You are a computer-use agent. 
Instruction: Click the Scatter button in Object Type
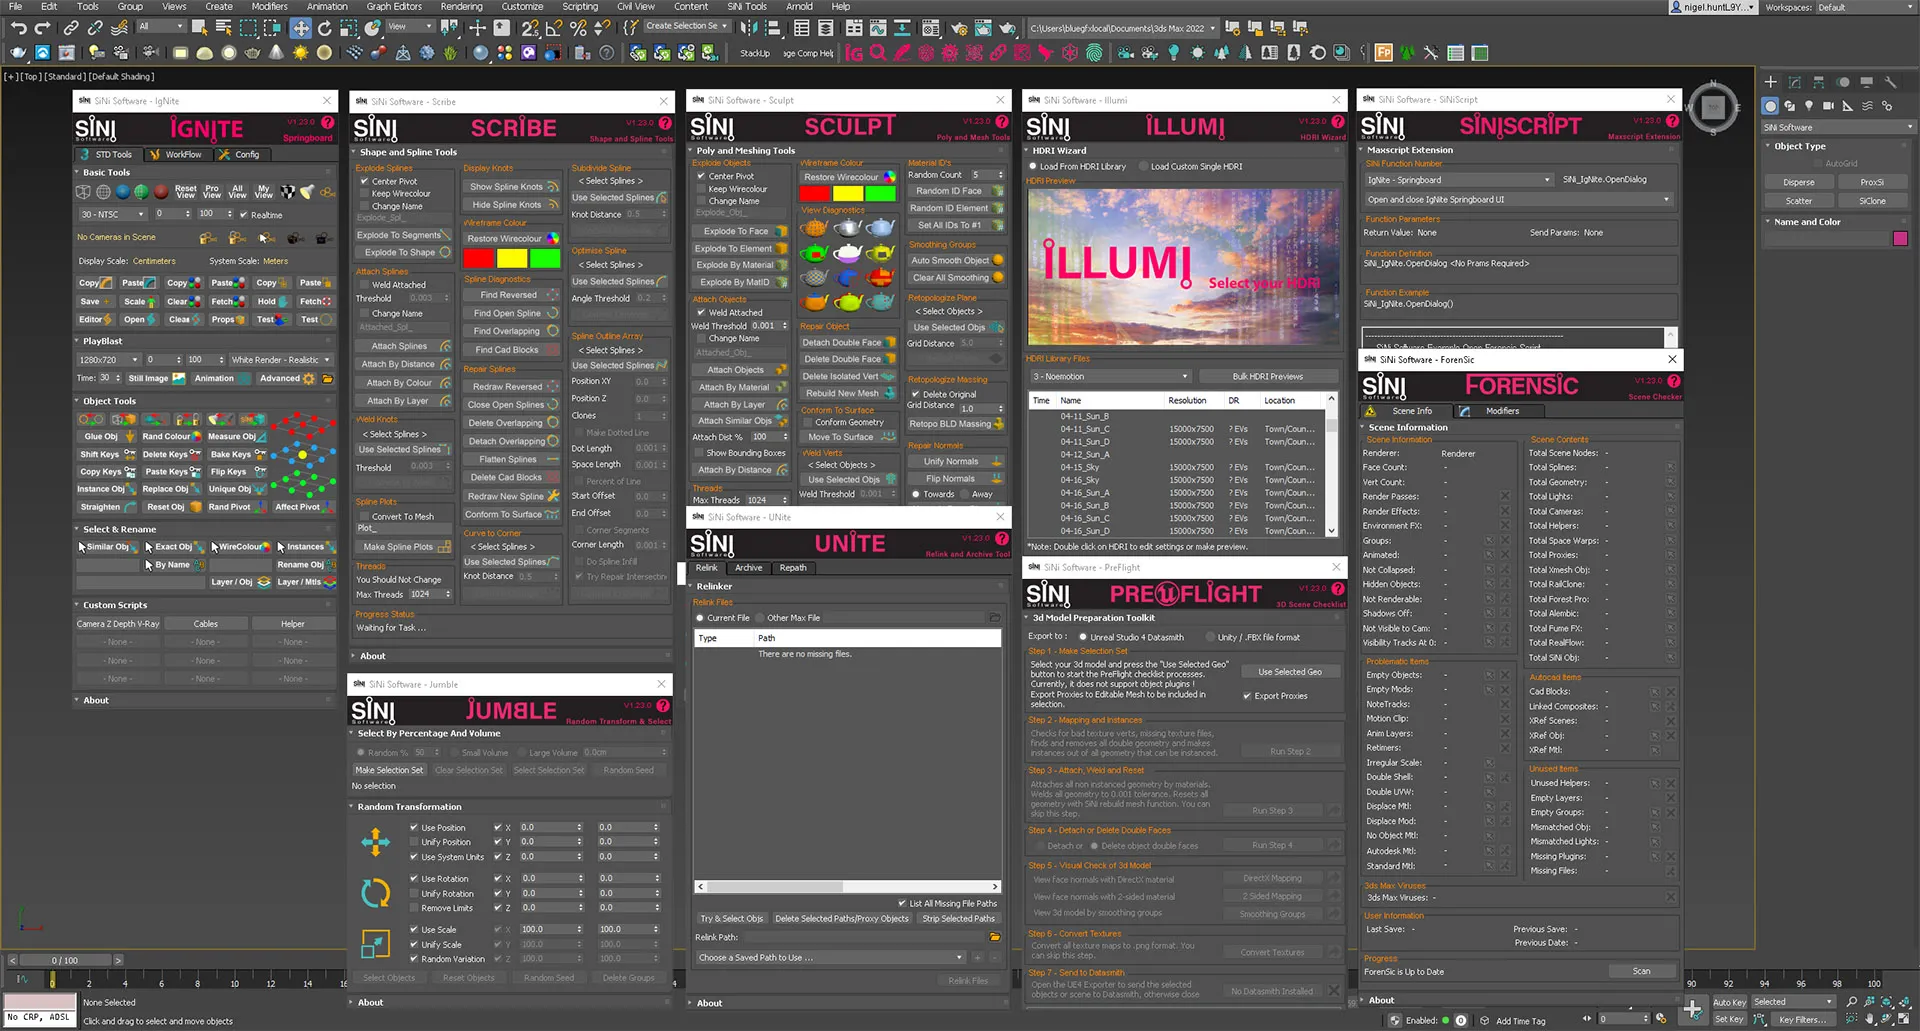[1798, 200]
